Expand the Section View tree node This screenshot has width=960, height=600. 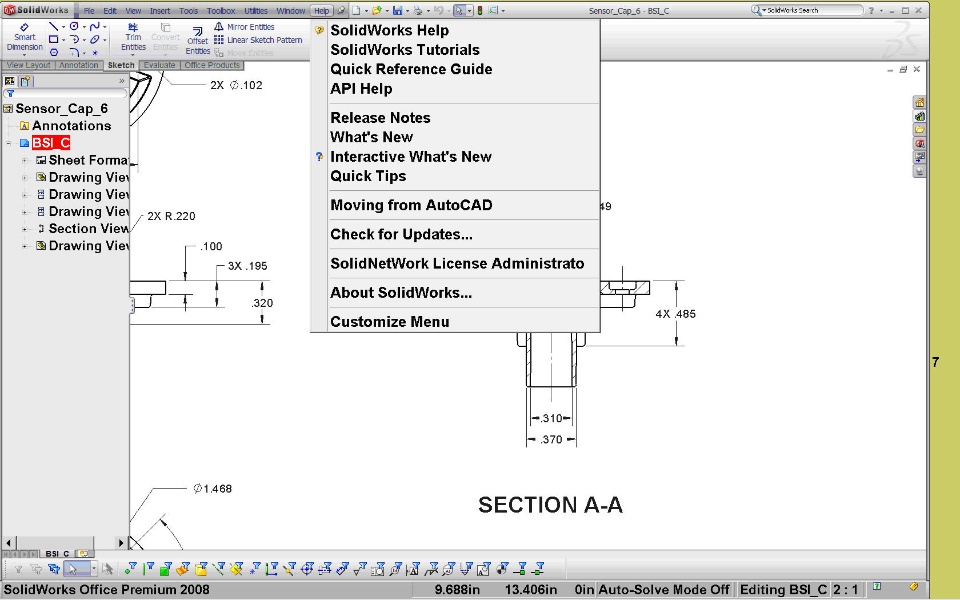(x=24, y=229)
